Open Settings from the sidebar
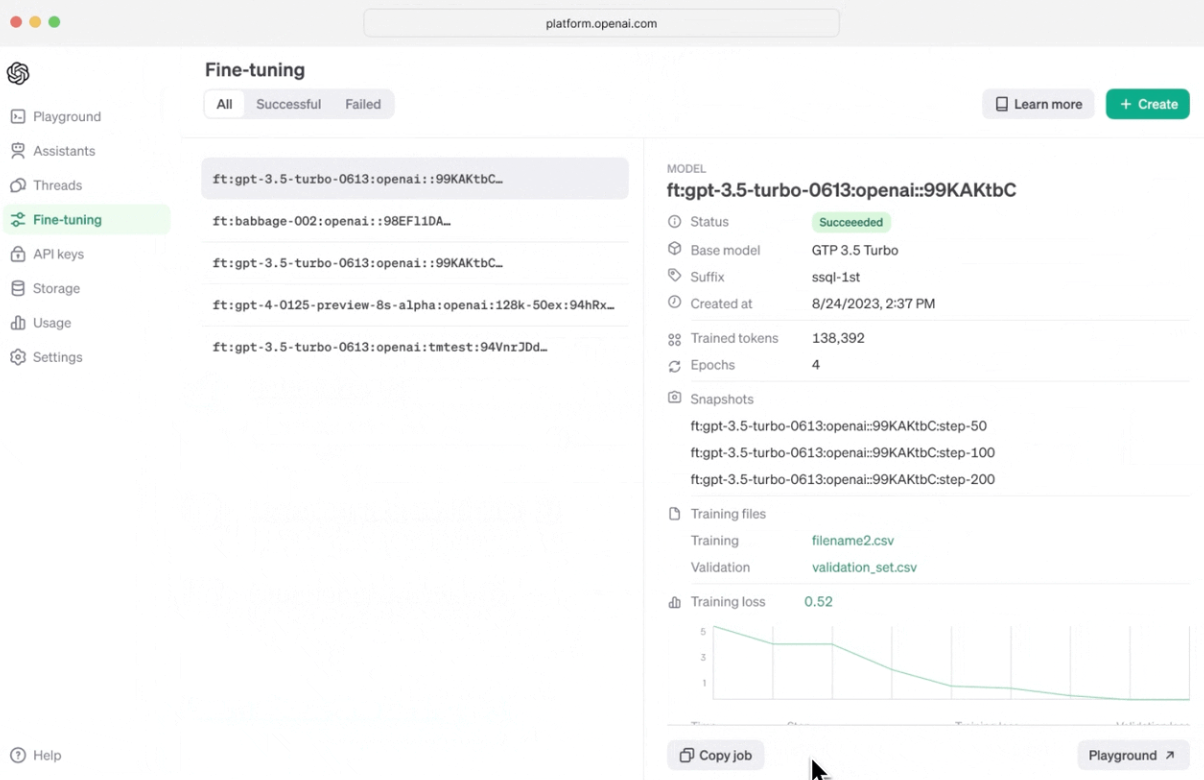Viewport: 1204px width, 780px height. point(57,357)
